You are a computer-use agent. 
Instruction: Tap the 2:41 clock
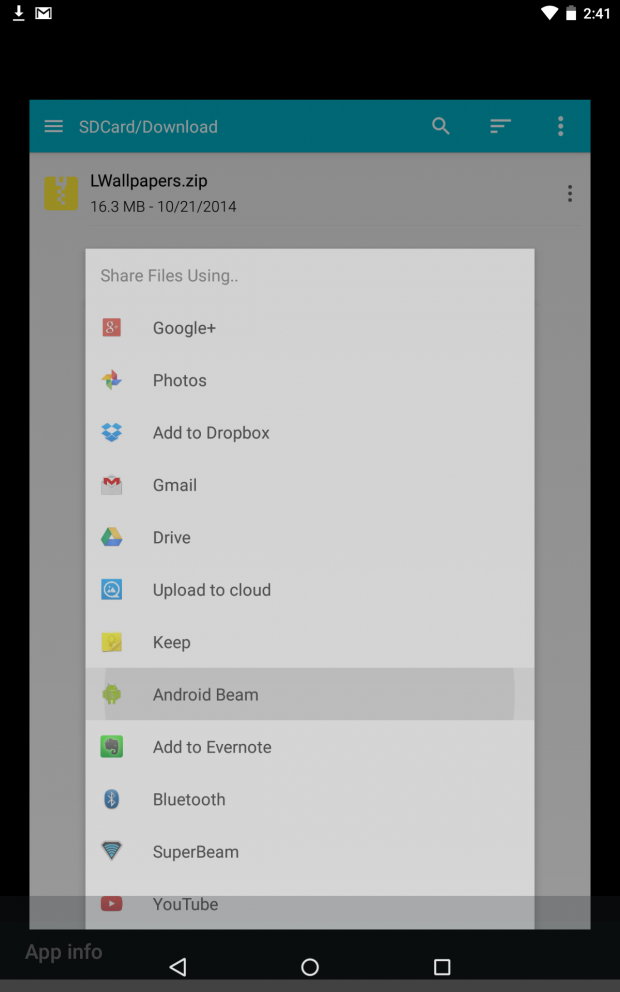pyautogui.click(x=597, y=13)
